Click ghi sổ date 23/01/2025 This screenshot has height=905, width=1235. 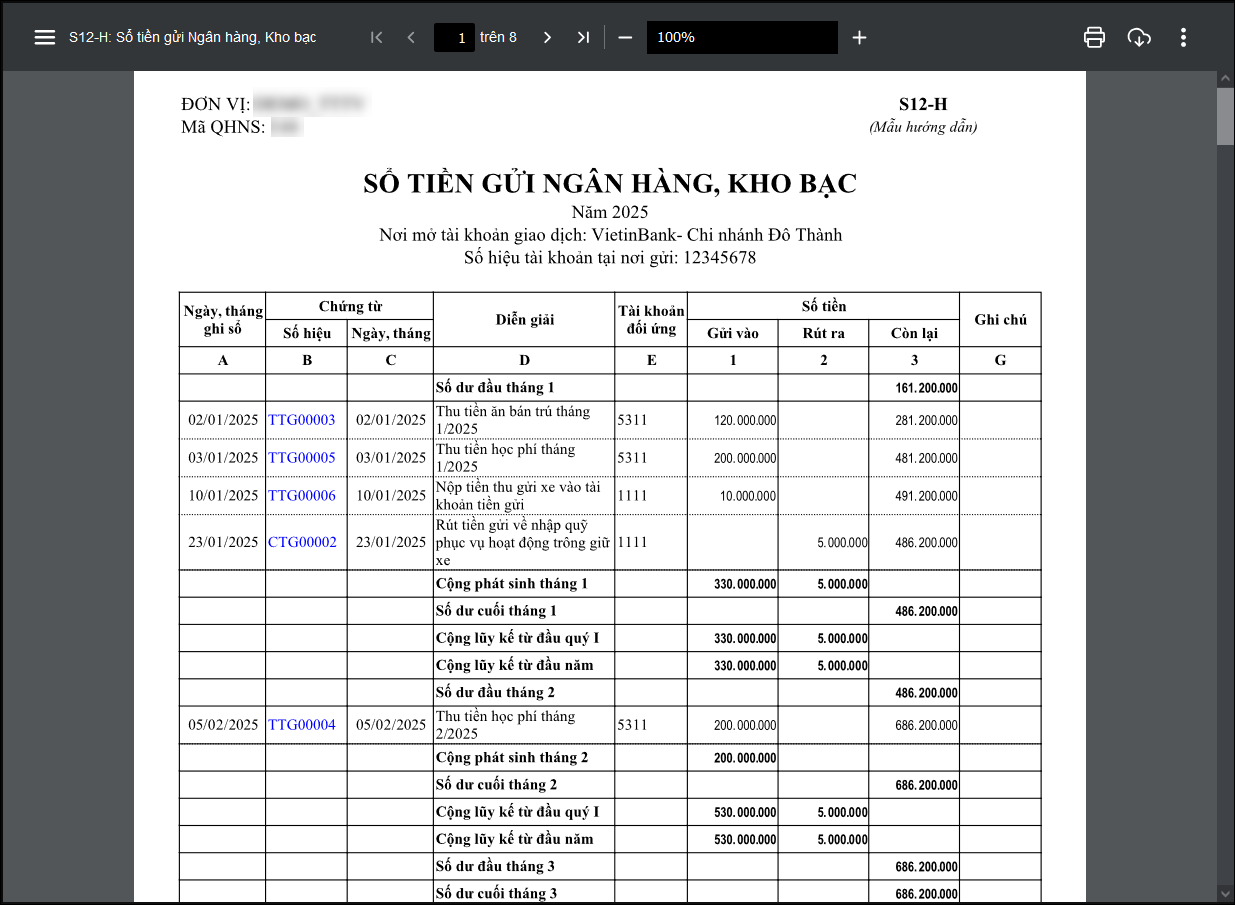click(223, 542)
